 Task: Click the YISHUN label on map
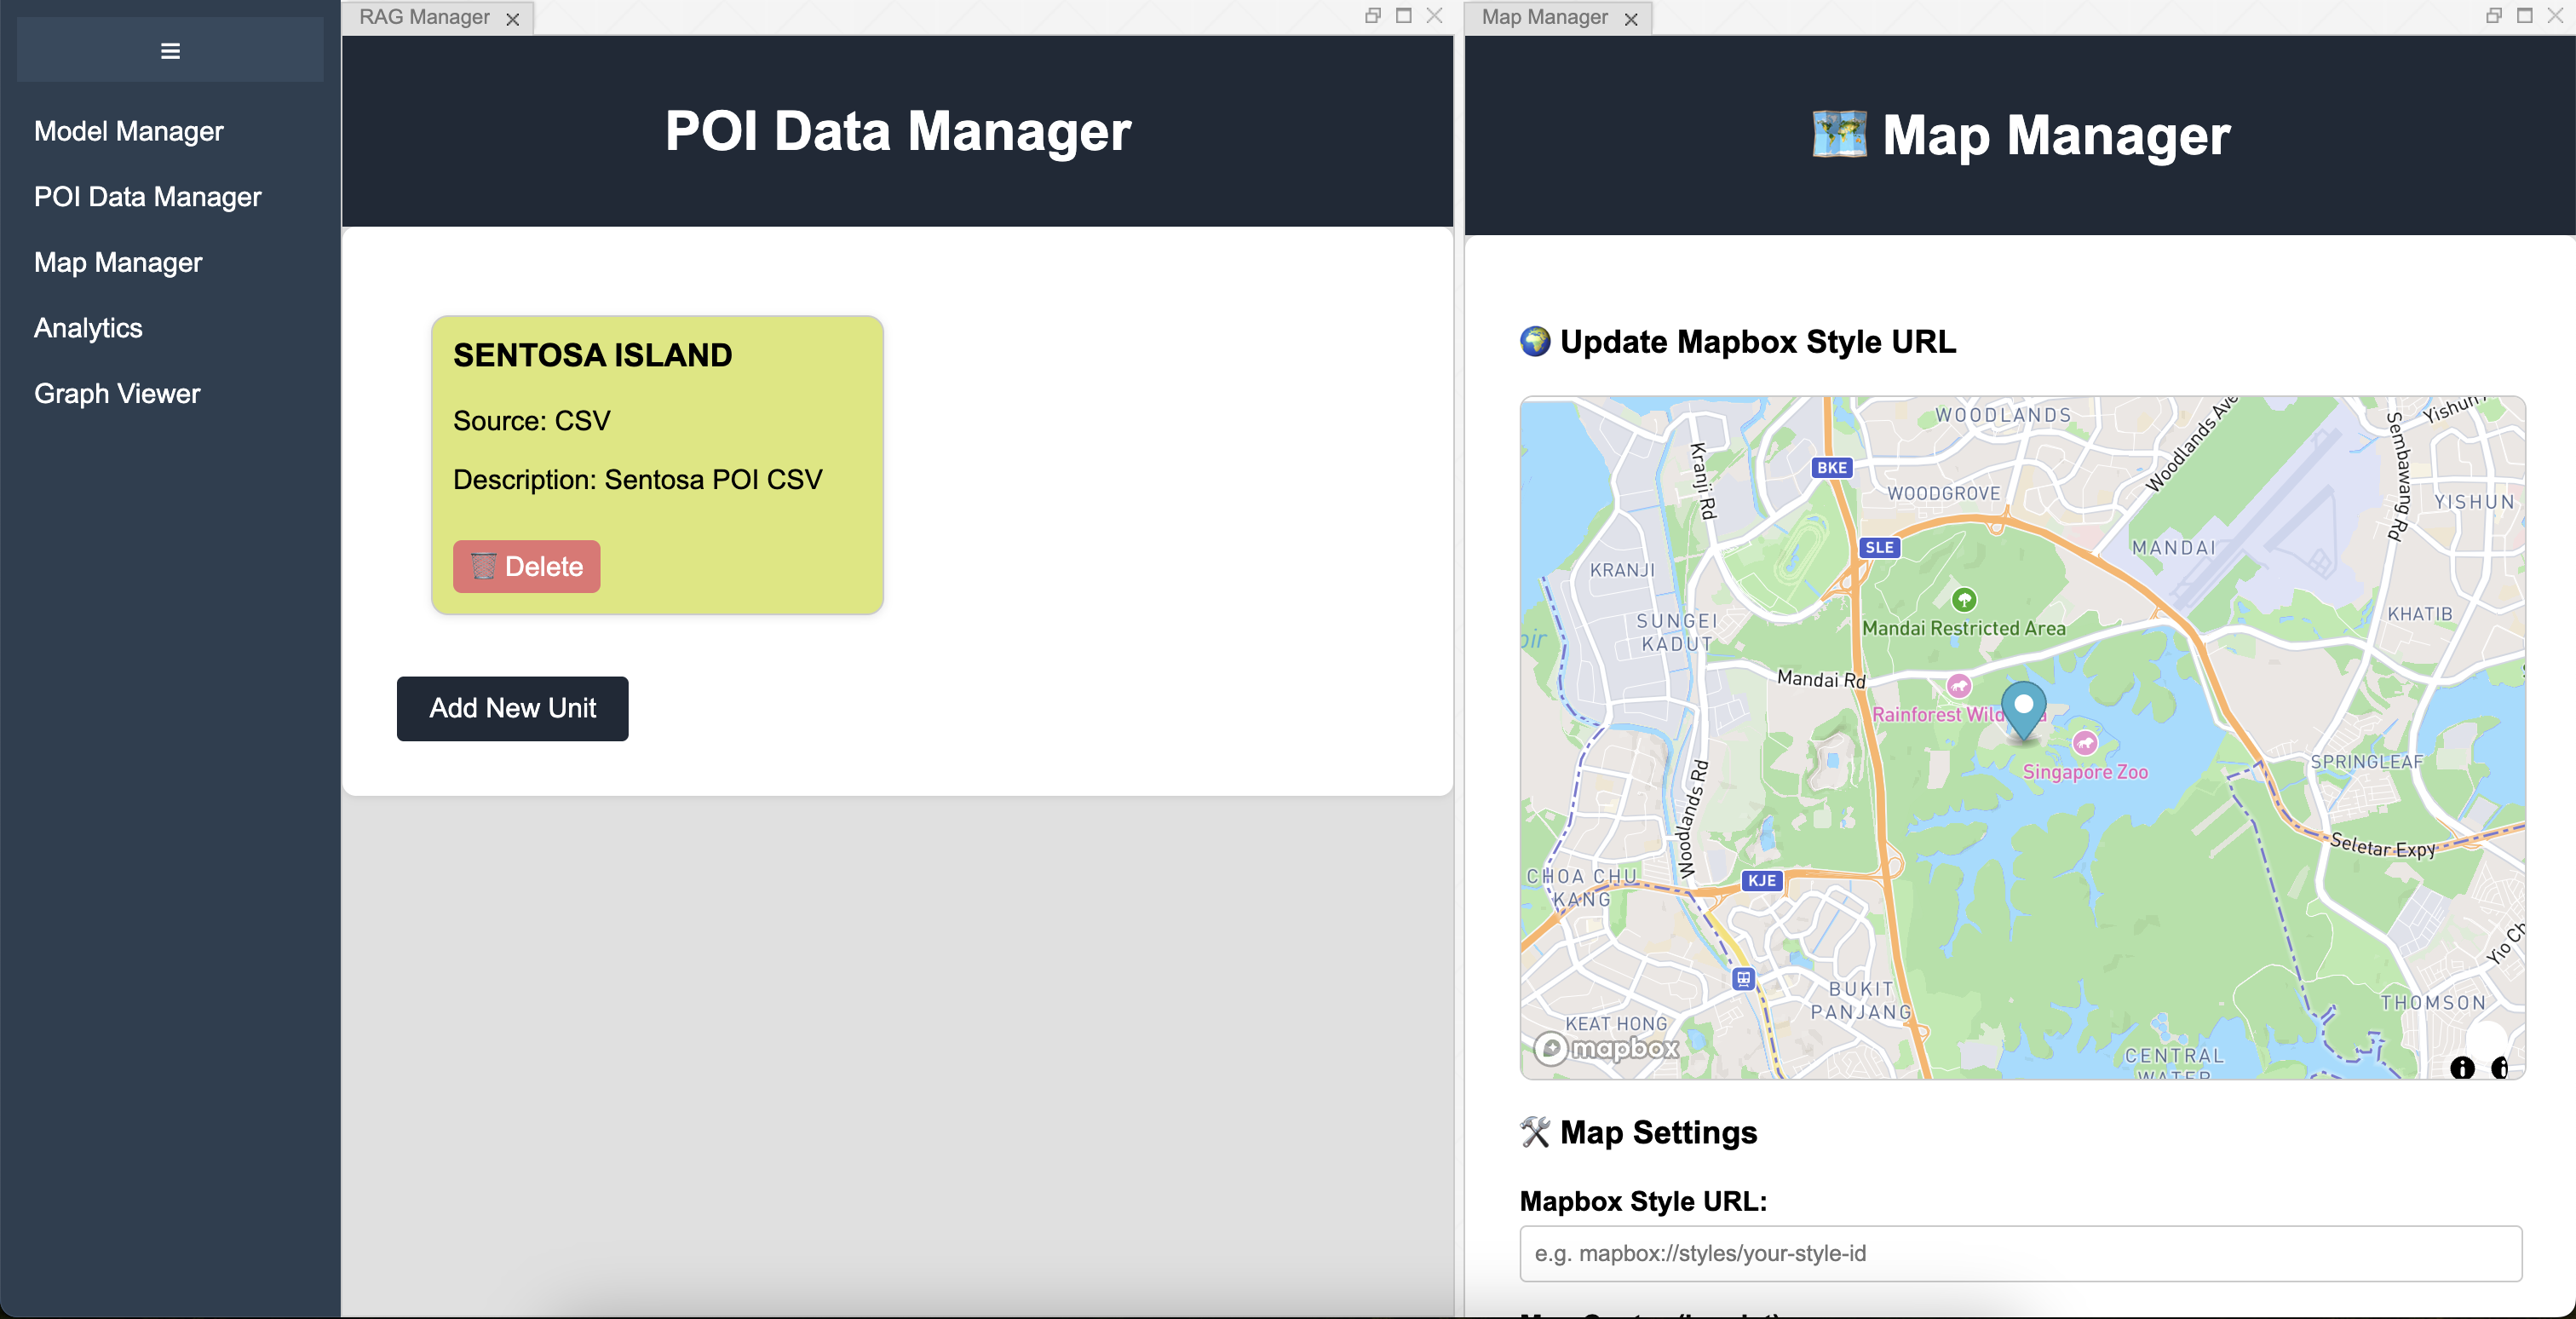point(2473,502)
